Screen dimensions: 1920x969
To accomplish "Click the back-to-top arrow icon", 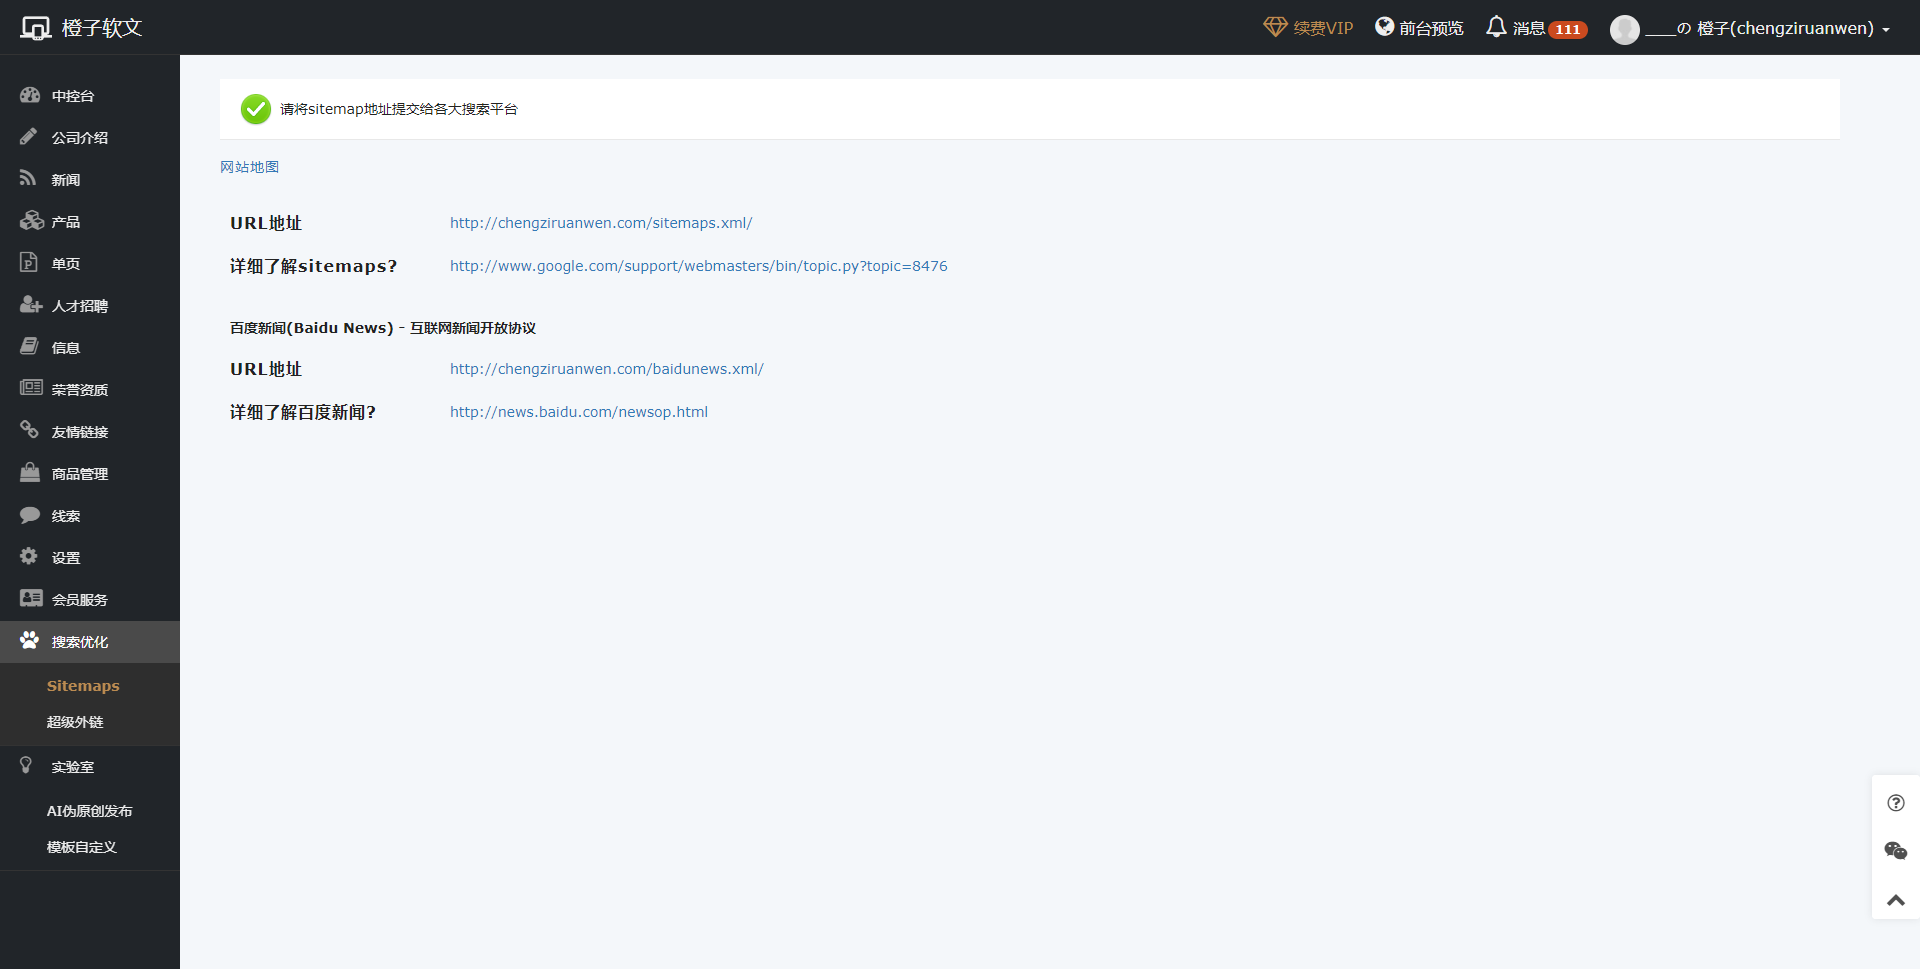I will point(1896,900).
